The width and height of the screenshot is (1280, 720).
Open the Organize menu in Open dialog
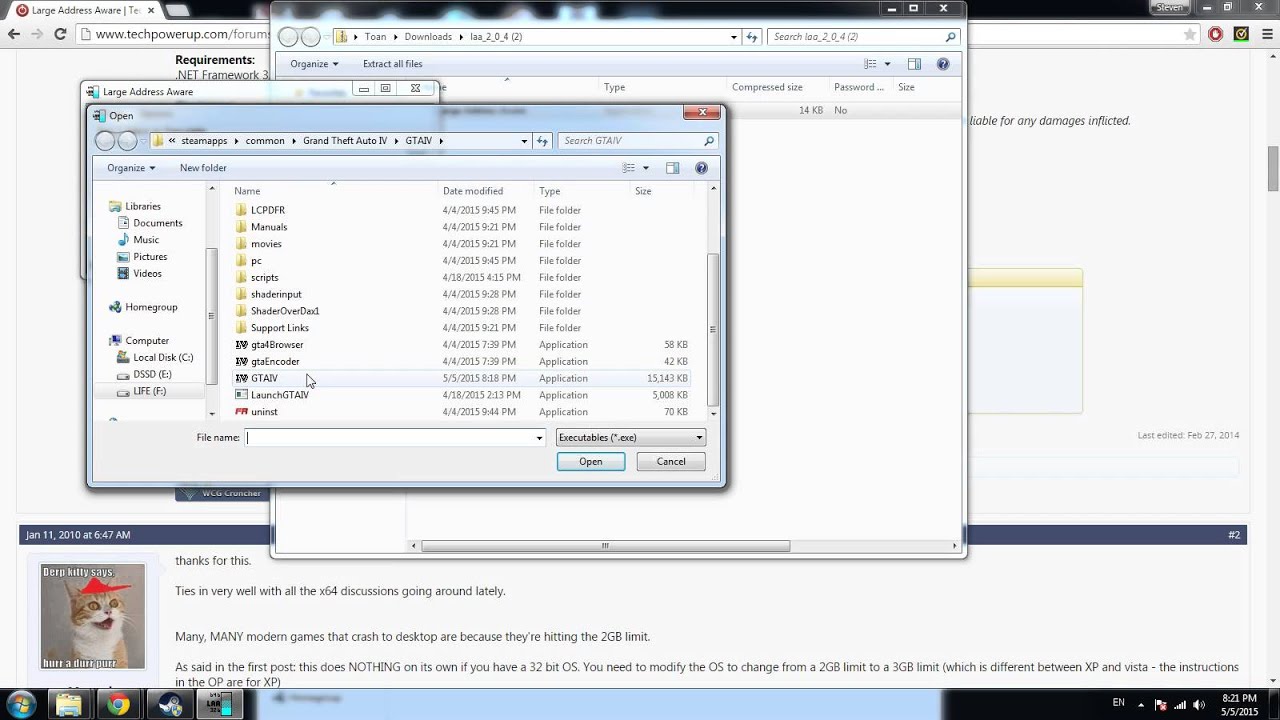[131, 168]
